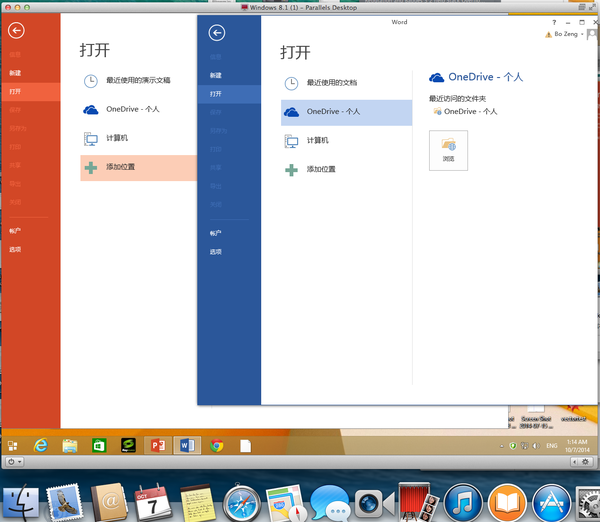Image resolution: width=600 pixels, height=522 pixels.
Task: Click the Windows Start button on taskbar
Action: (12, 446)
